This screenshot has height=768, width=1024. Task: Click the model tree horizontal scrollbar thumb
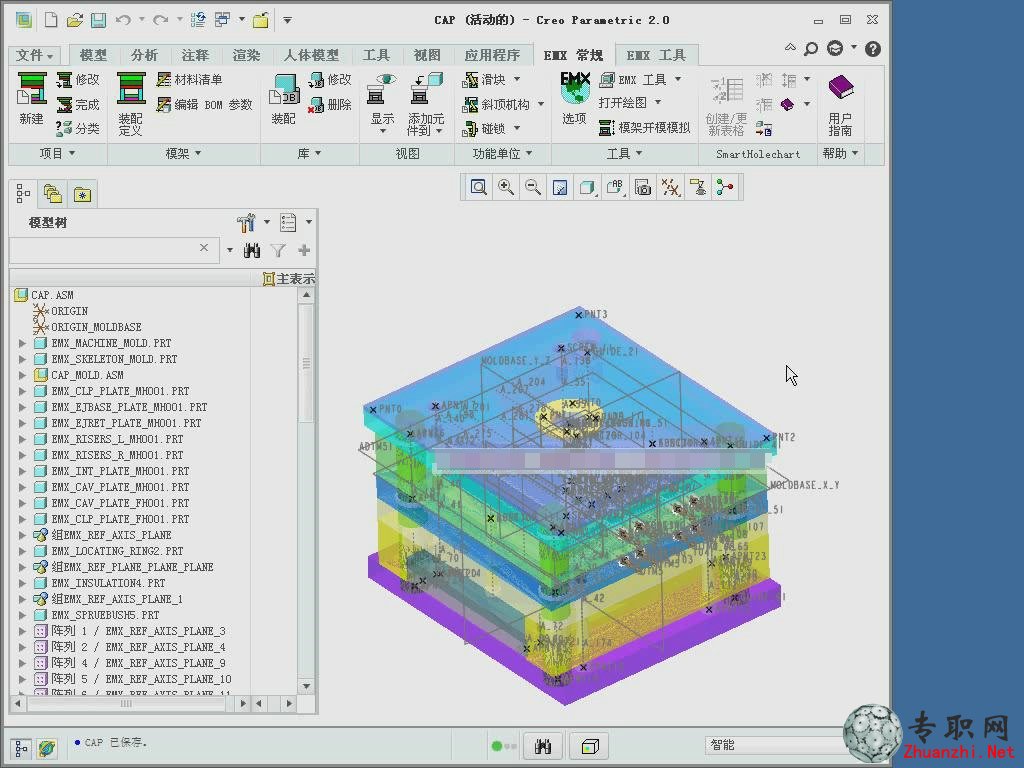126,704
